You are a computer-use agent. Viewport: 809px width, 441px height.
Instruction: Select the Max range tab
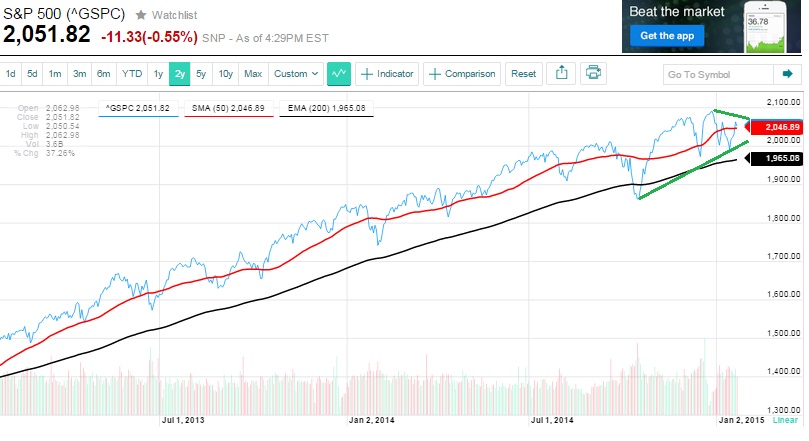253,73
